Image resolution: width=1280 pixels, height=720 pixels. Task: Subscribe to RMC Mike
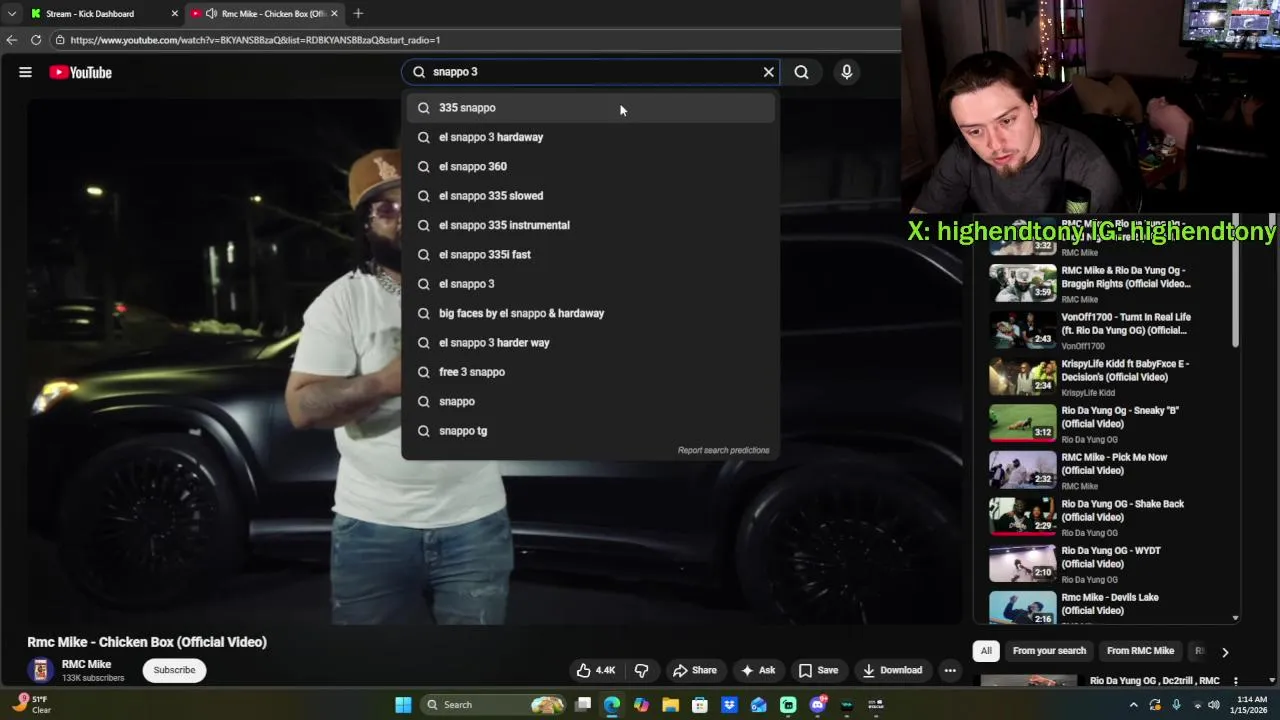click(x=174, y=670)
